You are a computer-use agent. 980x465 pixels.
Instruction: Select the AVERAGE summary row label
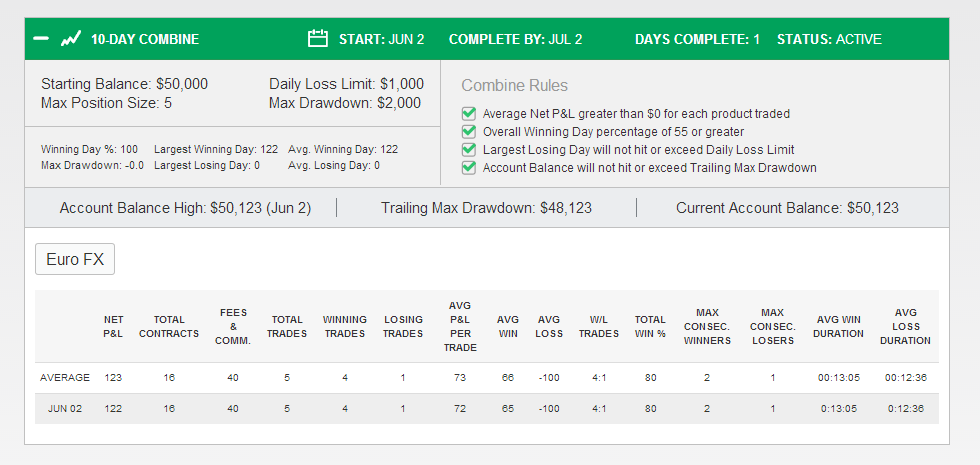pyautogui.click(x=65, y=378)
